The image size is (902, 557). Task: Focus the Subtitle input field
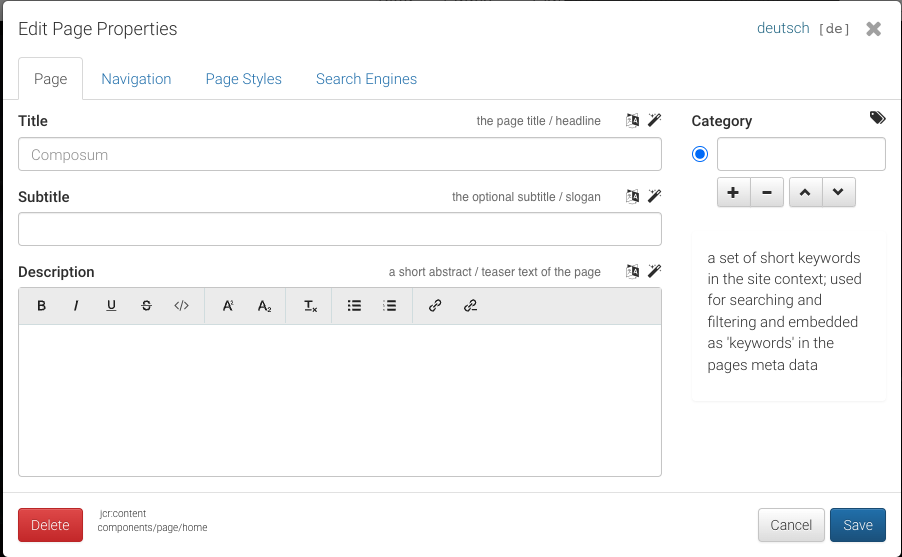pos(340,229)
